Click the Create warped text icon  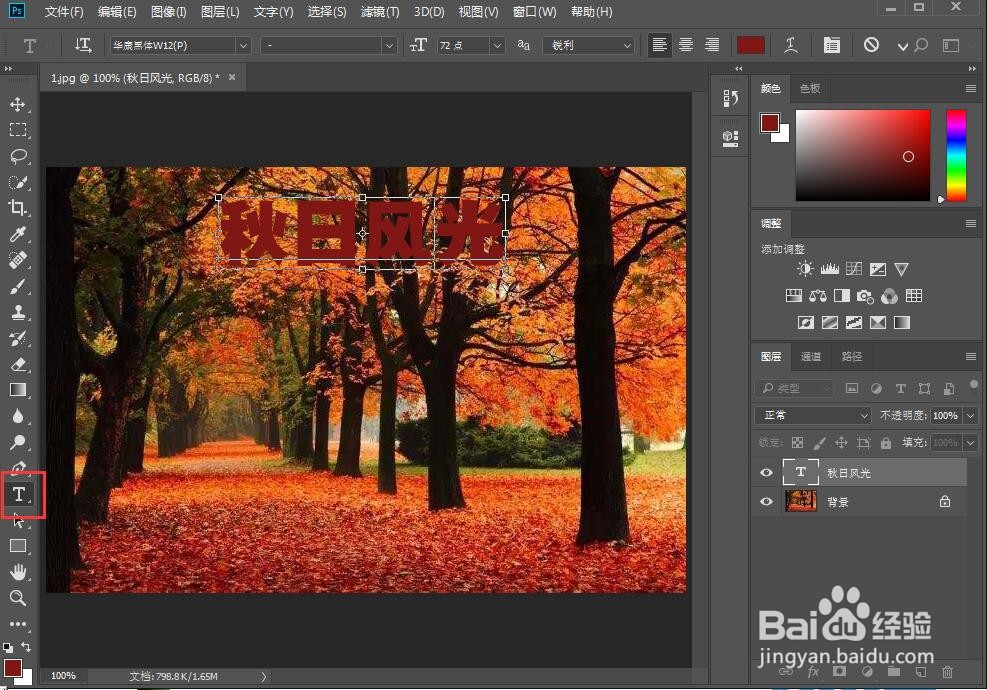(x=791, y=45)
